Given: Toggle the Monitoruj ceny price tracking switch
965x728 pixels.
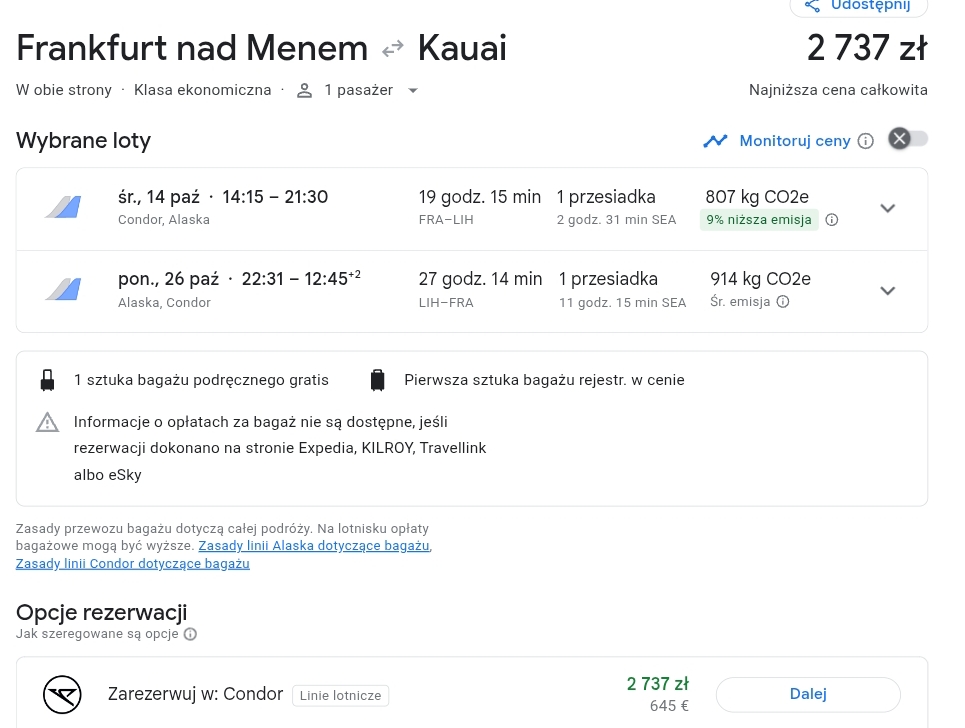Looking at the screenshot, I should pyautogui.click(x=908, y=139).
